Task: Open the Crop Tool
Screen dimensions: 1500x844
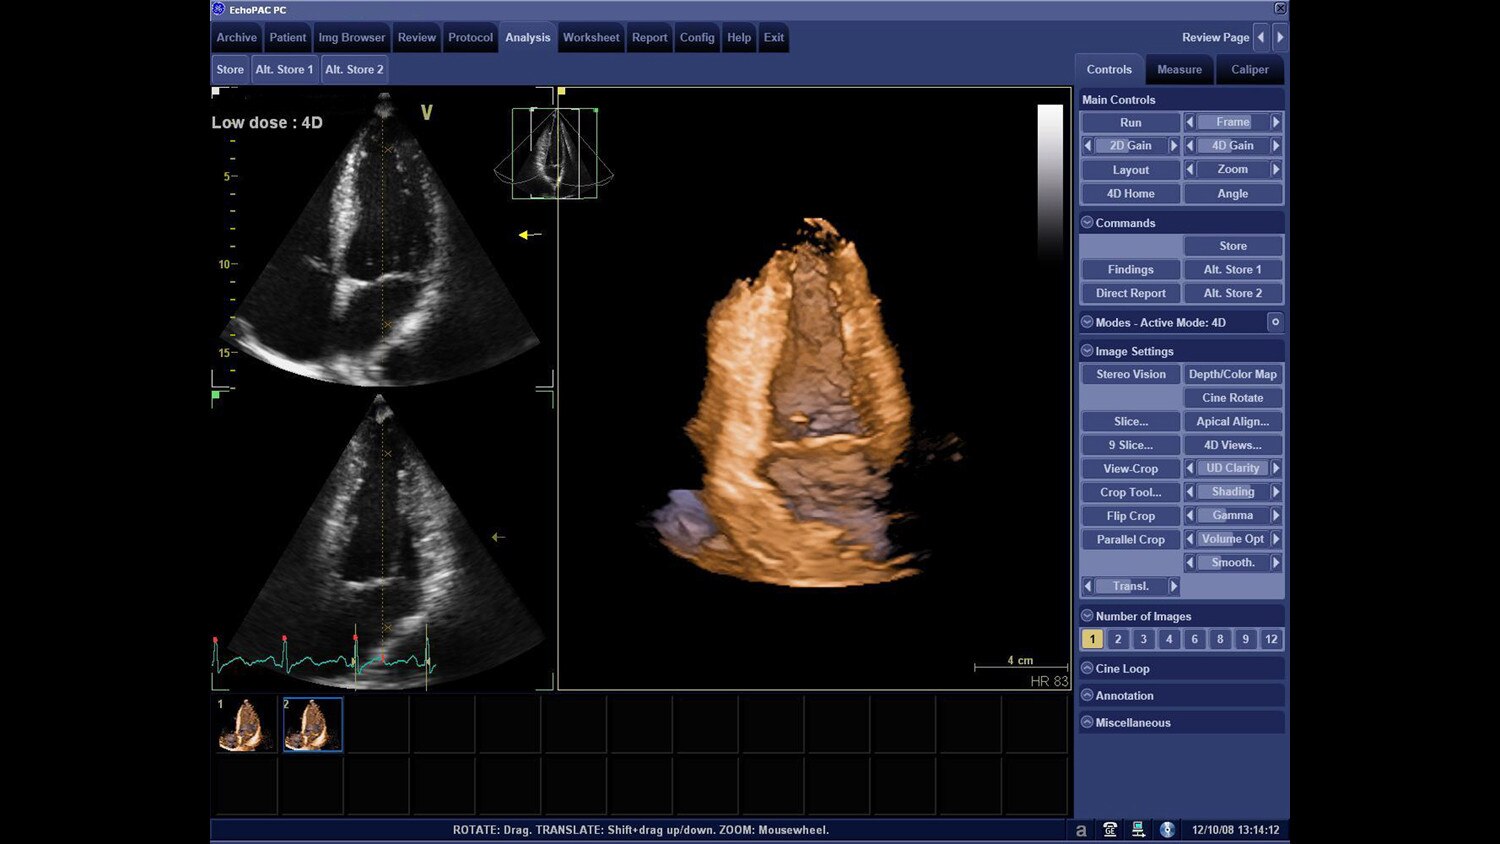Action: 1129,491
